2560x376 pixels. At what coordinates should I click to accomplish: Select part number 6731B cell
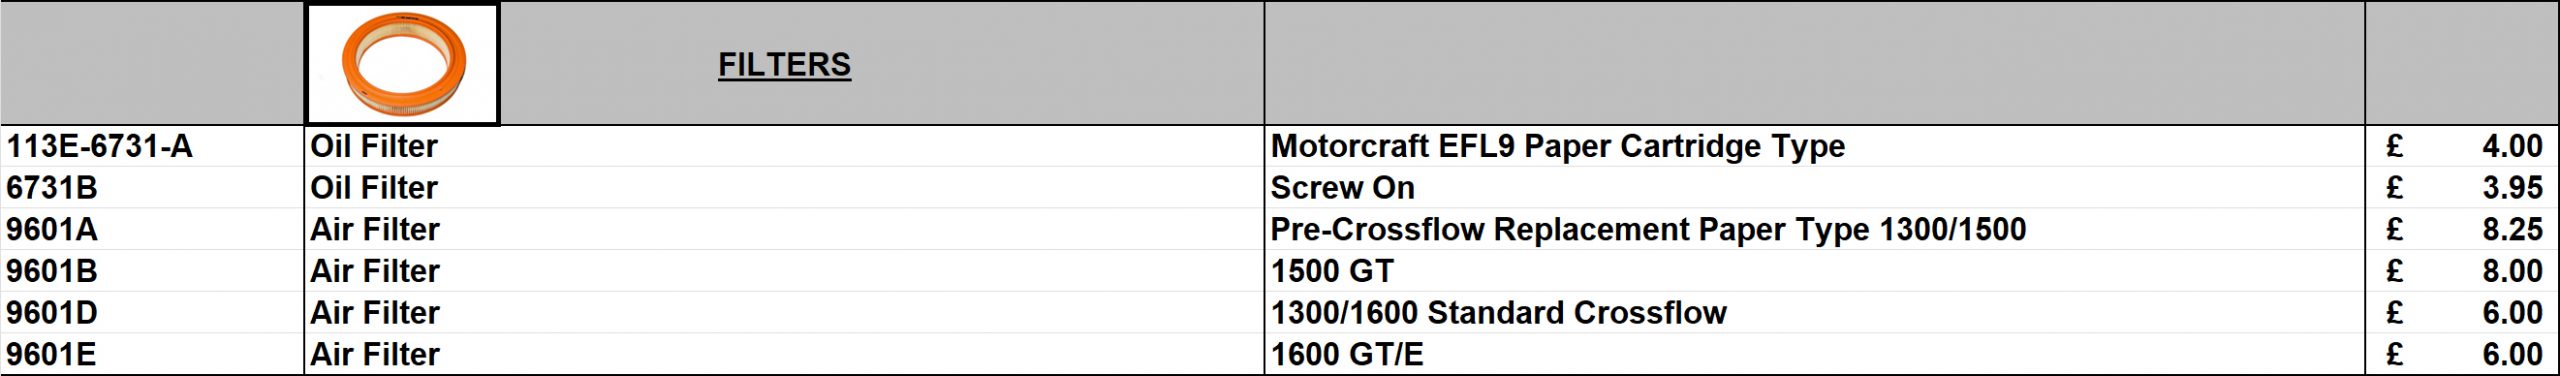(x=152, y=188)
